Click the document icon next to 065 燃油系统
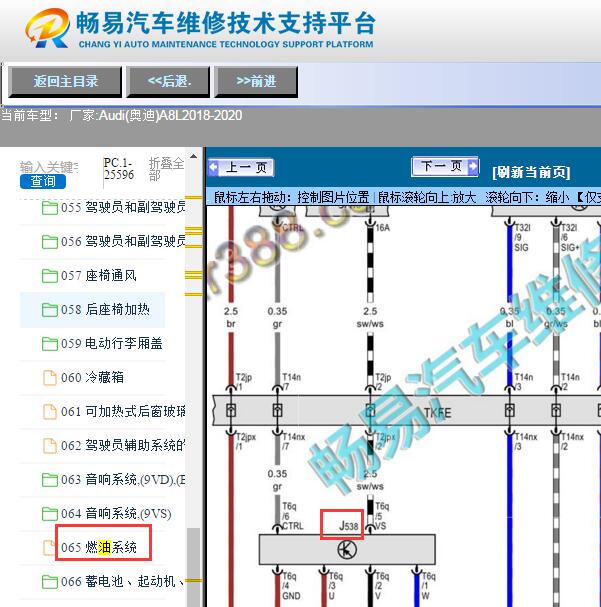Viewport: 601px width, 607px height. click(x=49, y=548)
